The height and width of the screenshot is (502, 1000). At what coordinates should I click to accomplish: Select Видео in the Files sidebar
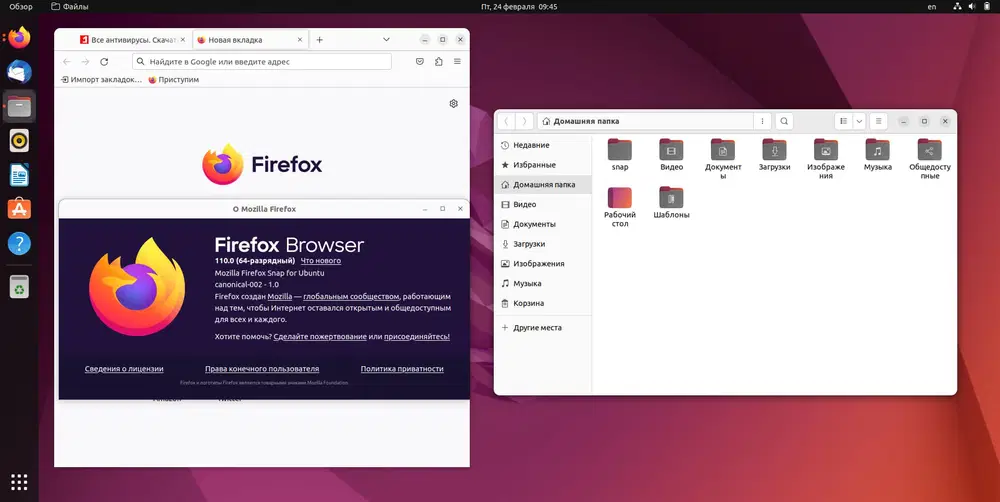543,204
